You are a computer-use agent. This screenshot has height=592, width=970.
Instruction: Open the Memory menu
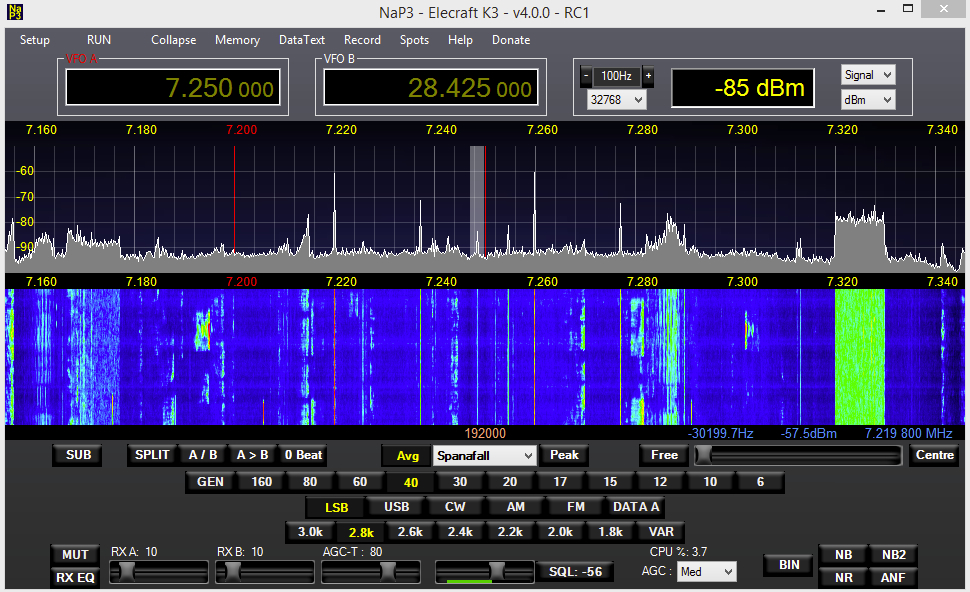pos(237,40)
